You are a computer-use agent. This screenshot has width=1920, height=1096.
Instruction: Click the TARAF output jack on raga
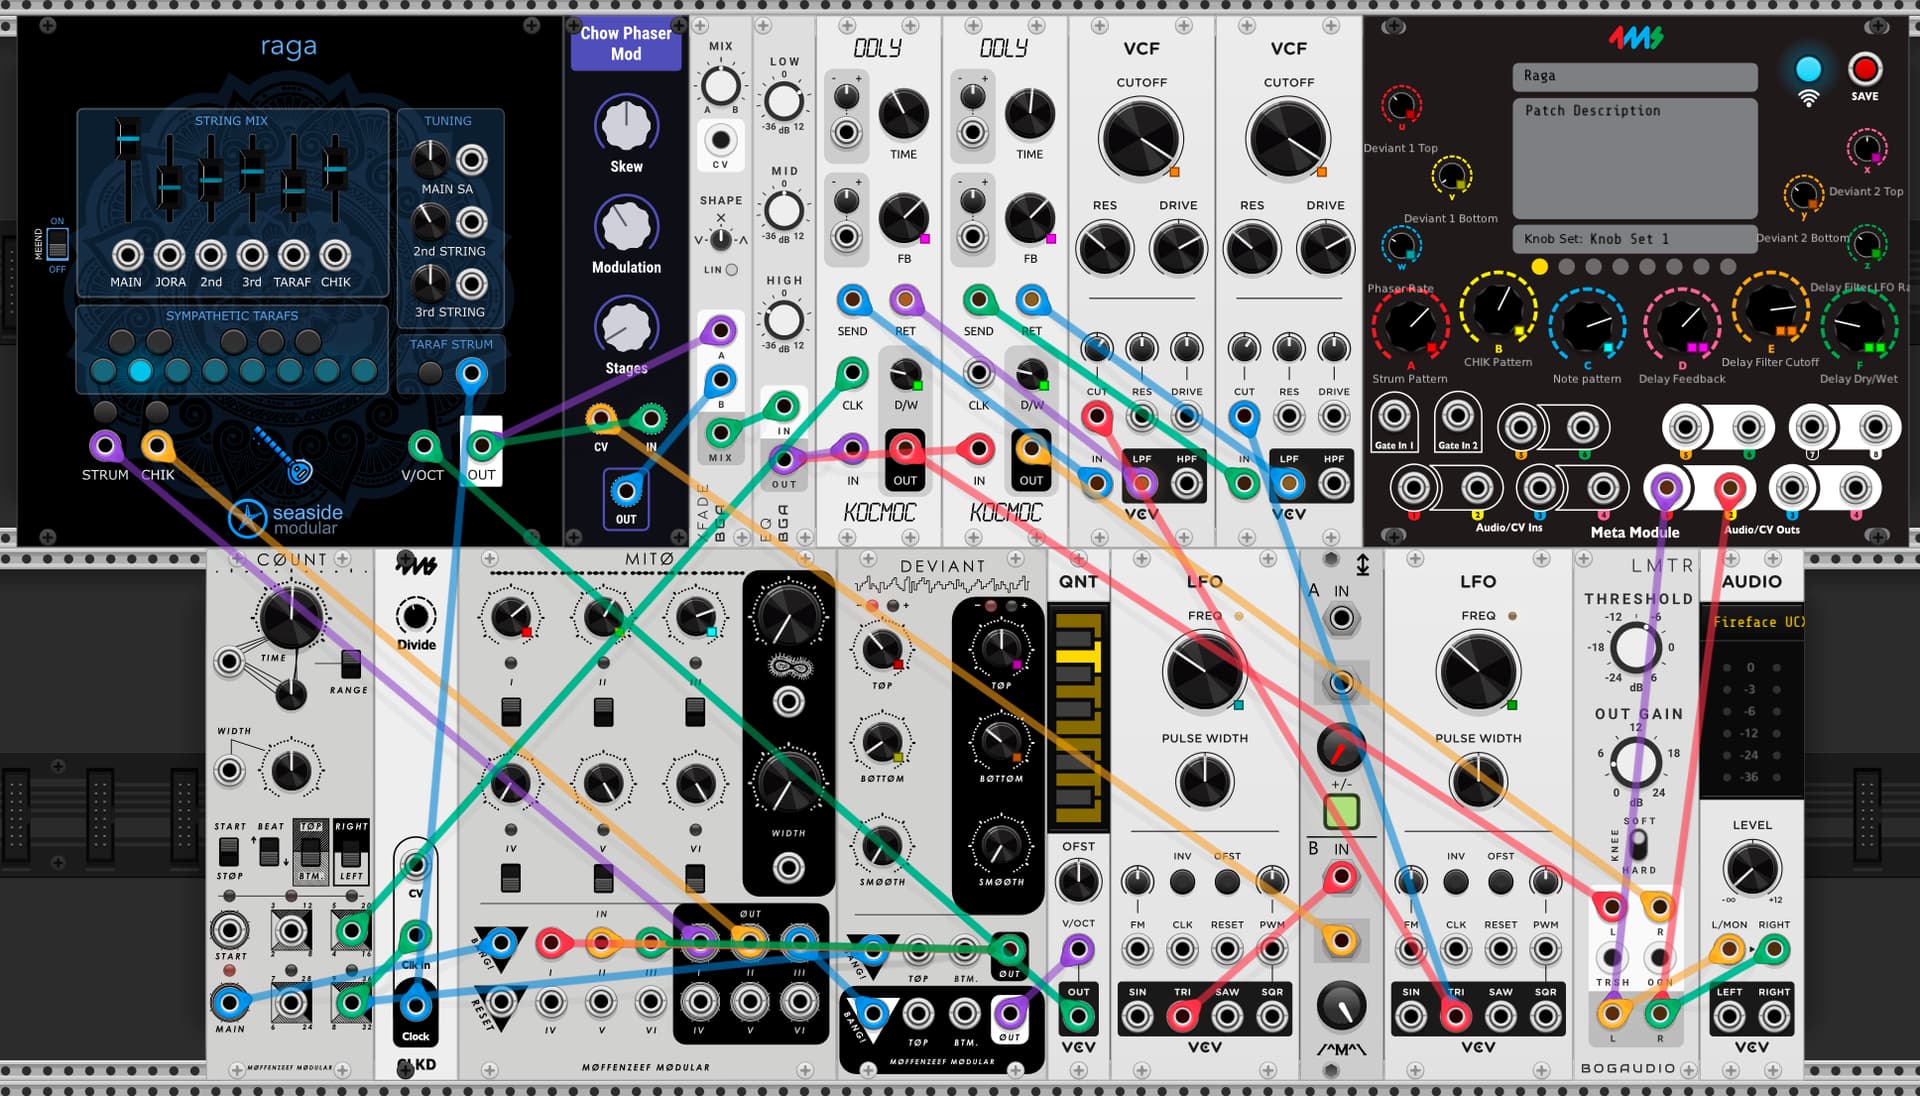pyautogui.click(x=293, y=255)
